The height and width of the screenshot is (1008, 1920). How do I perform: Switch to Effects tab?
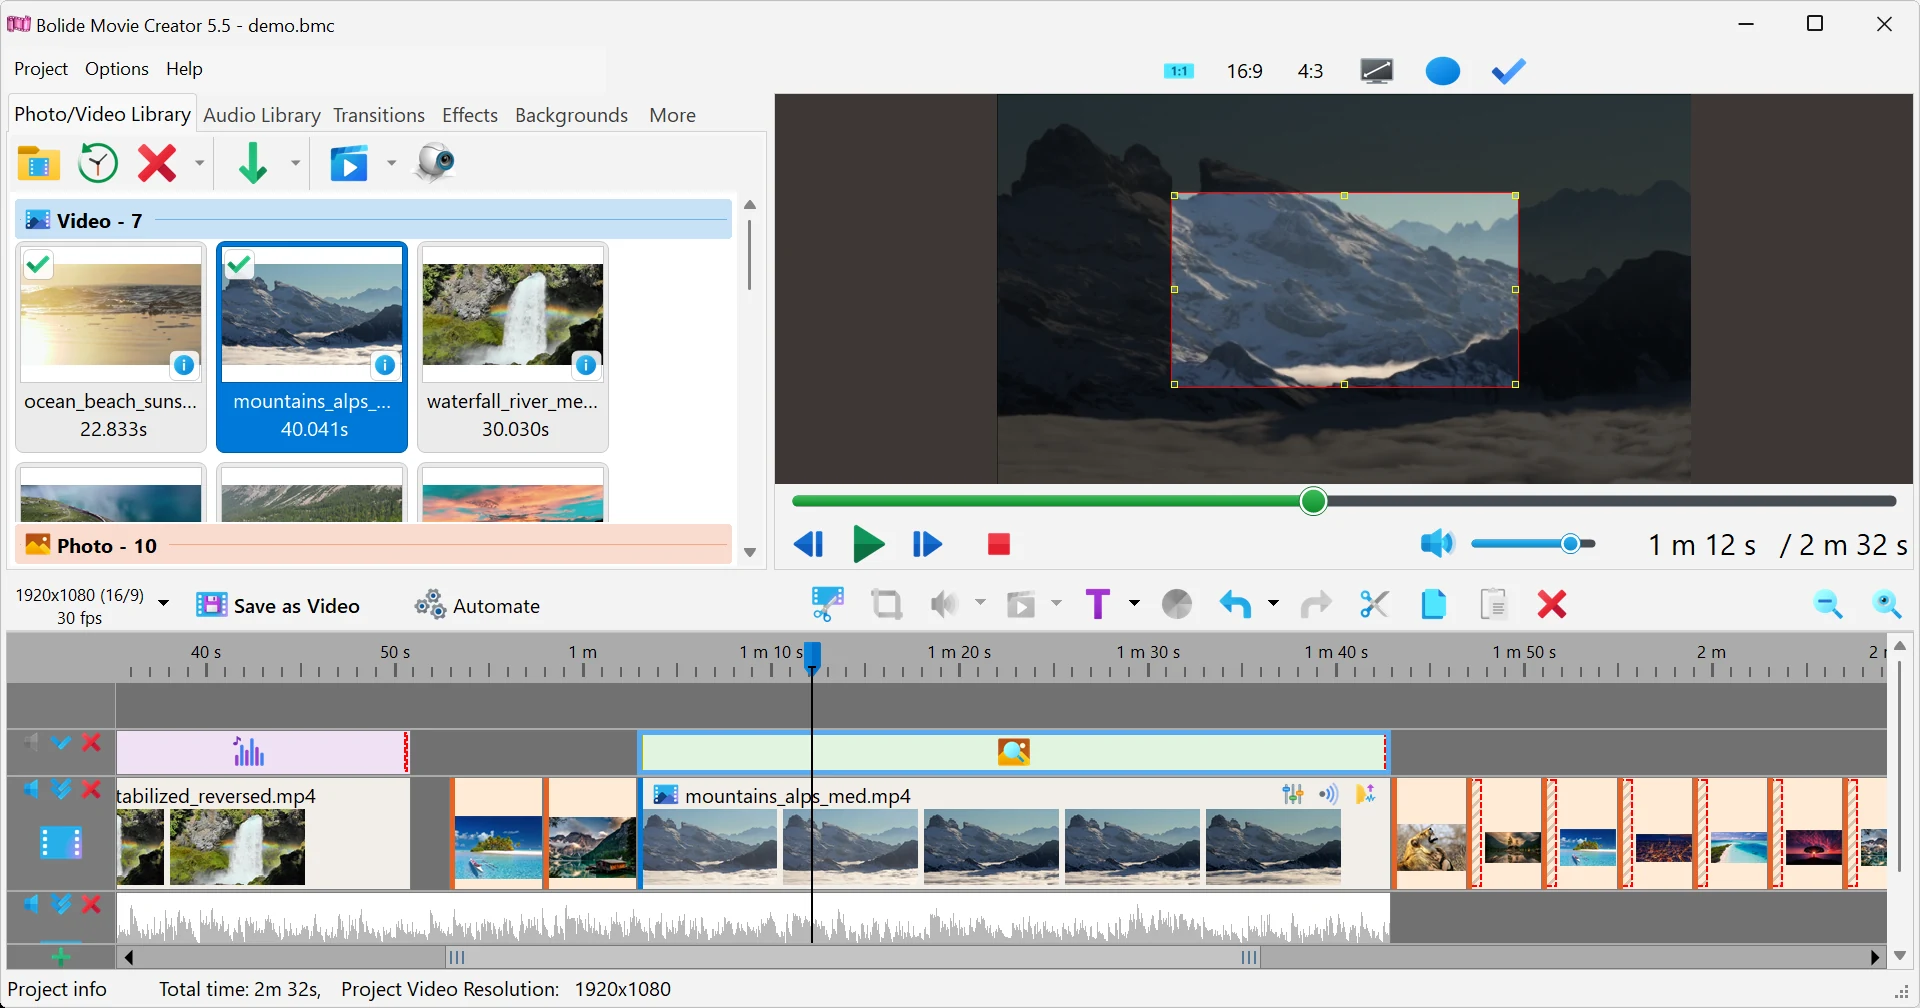[470, 115]
